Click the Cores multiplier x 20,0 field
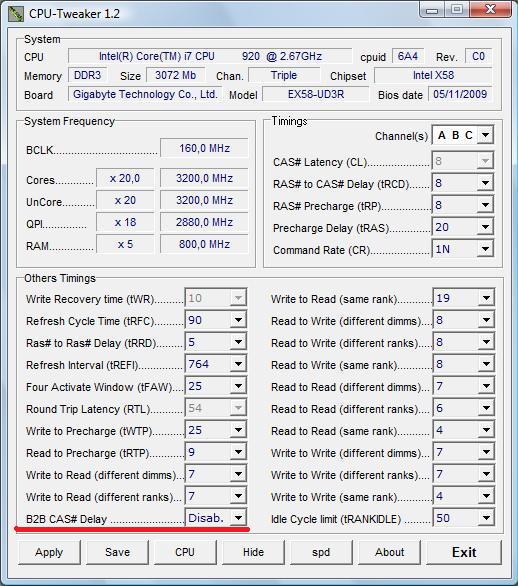Viewport: 518px width, 586px height. click(x=125, y=178)
